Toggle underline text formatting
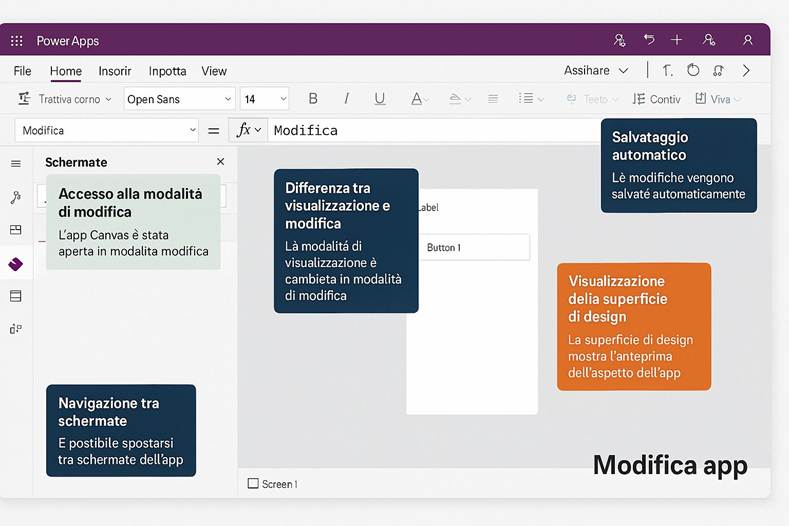The height and width of the screenshot is (526, 789). 379,99
